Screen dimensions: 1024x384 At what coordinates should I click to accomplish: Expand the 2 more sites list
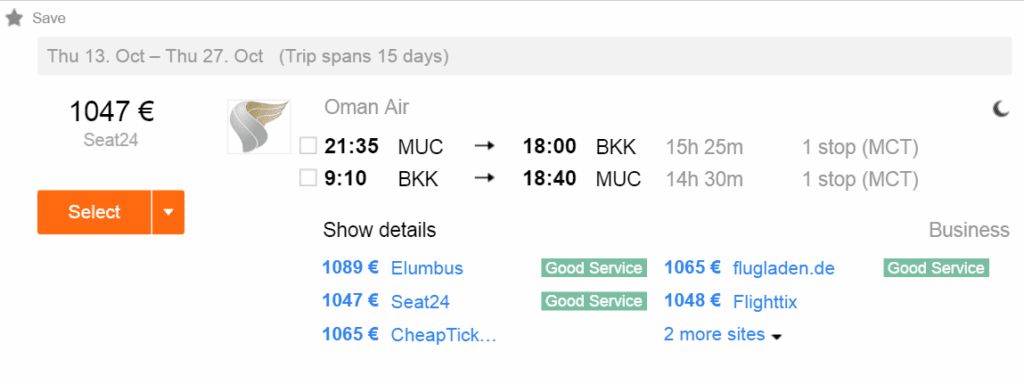[723, 334]
